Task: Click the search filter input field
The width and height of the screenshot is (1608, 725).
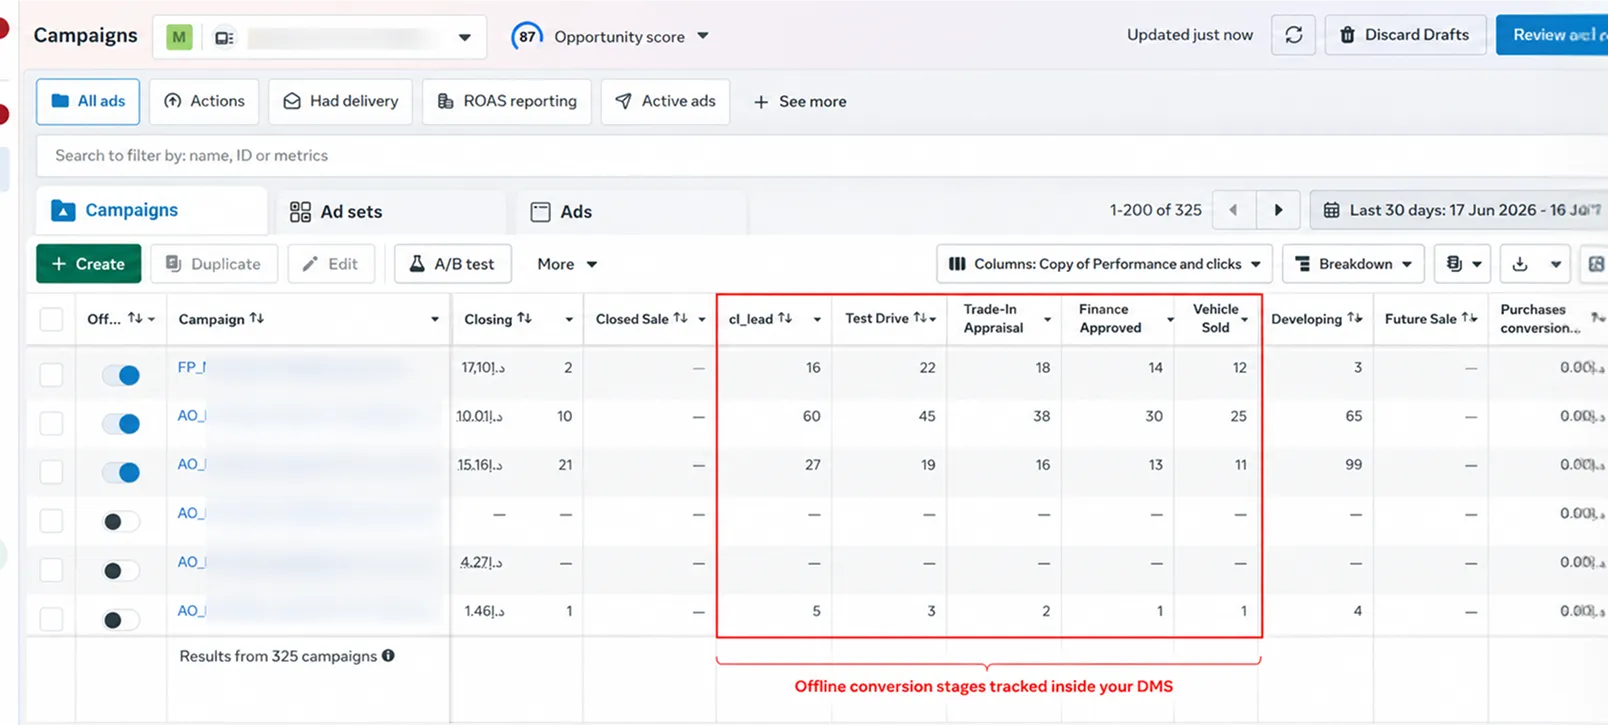Action: coord(820,156)
